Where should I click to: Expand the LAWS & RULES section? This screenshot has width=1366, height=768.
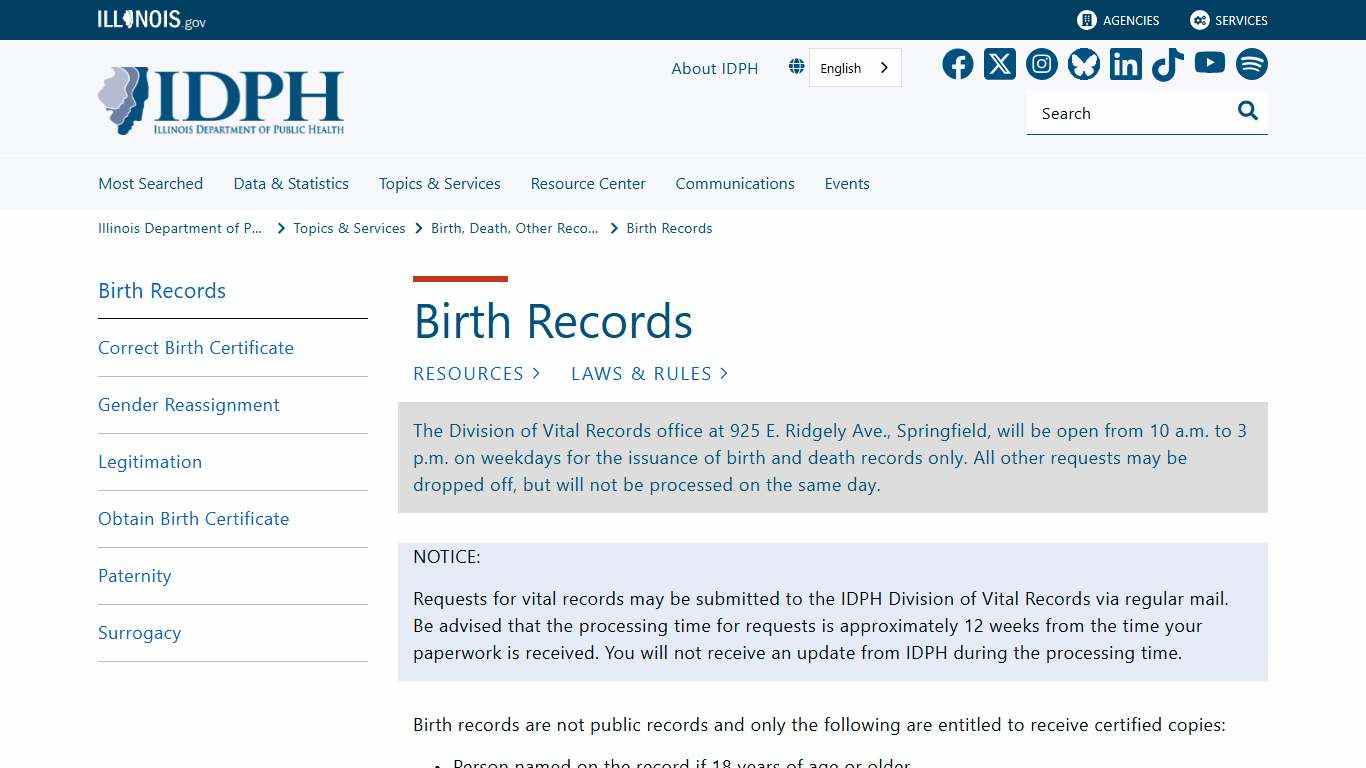pyautogui.click(x=649, y=373)
